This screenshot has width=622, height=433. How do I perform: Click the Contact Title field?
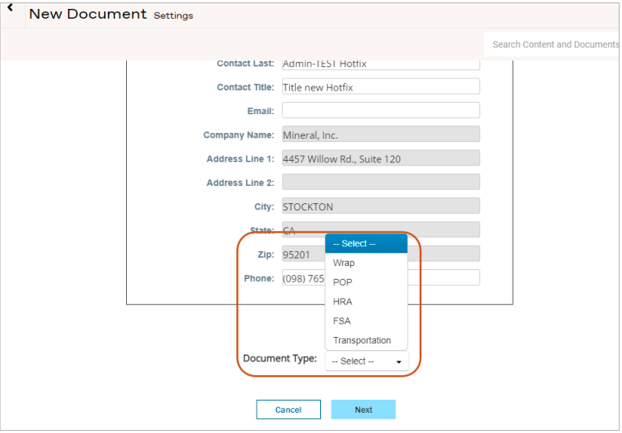coord(381,86)
